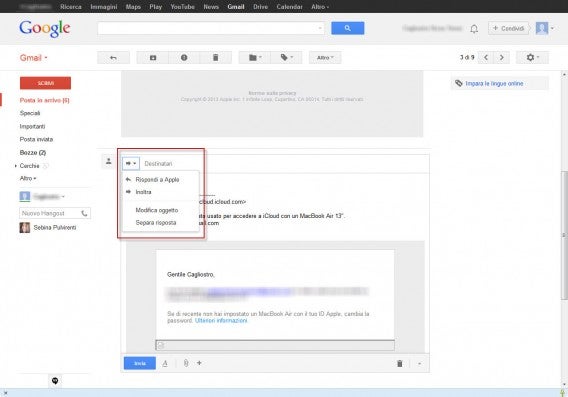Click the contact person icon beside reply box
568x397 pixels.
coord(108,162)
